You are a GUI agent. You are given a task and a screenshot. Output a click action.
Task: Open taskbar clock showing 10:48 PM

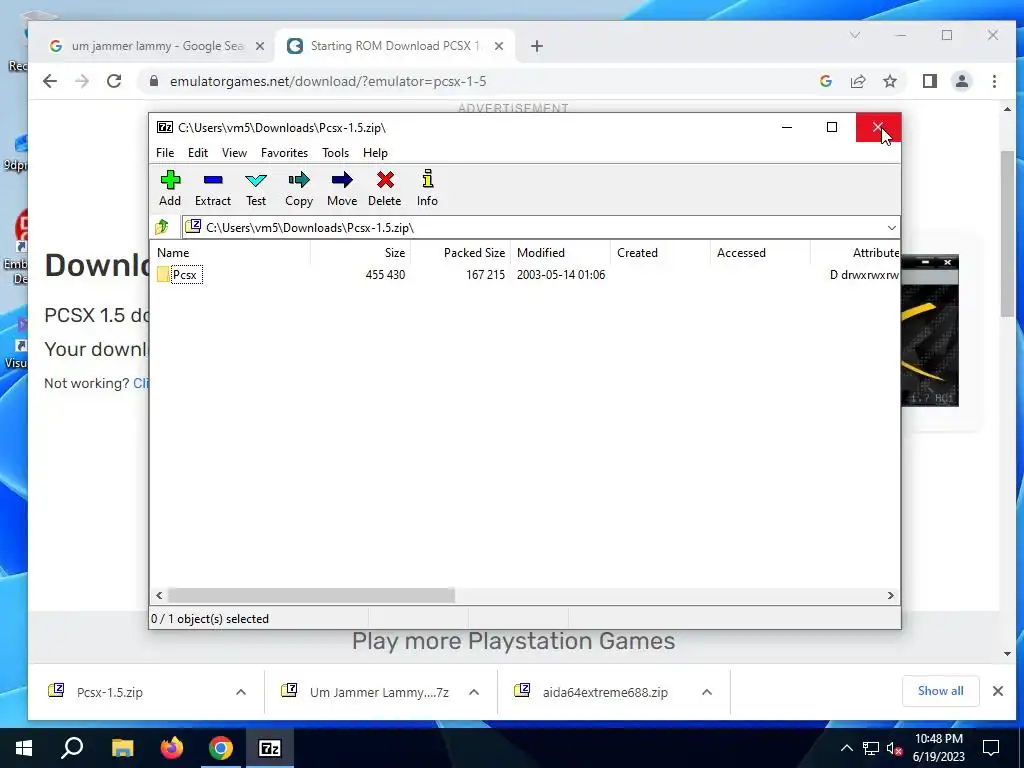pyautogui.click(x=938, y=748)
